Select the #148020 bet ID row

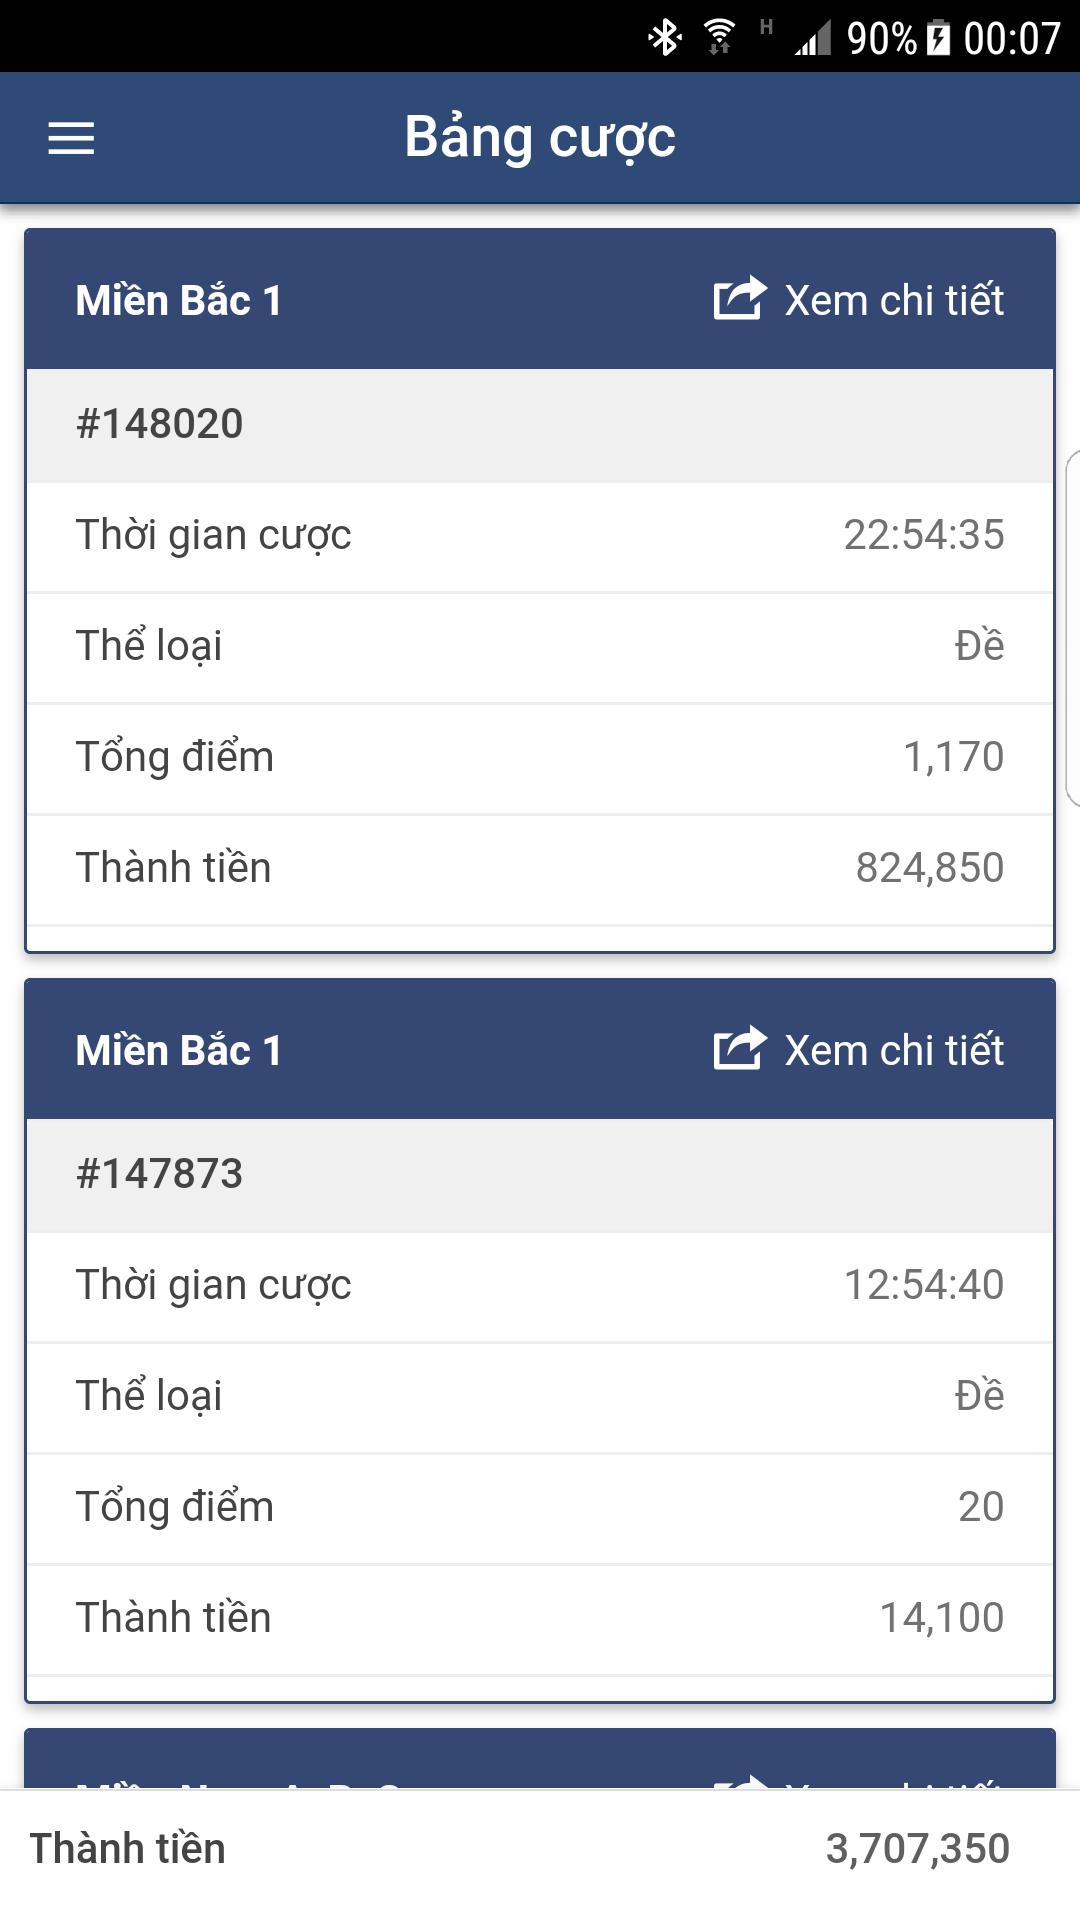click(x=540, y=424)
